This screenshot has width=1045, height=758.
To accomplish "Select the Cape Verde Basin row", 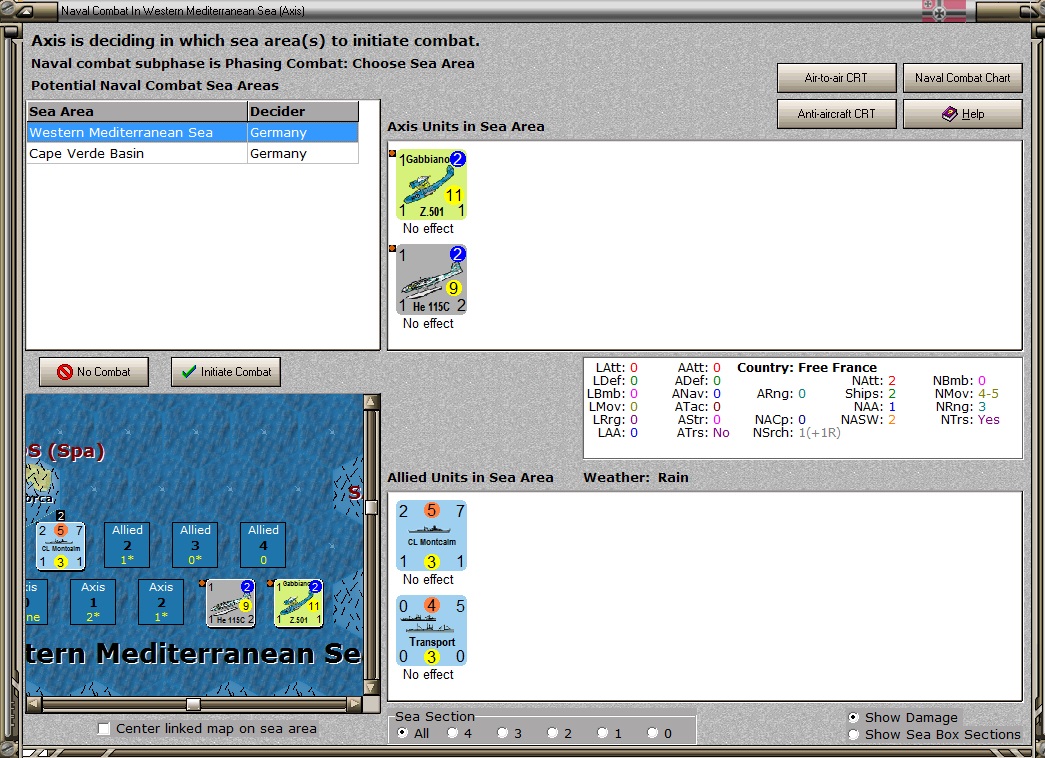I will [193, 153].
